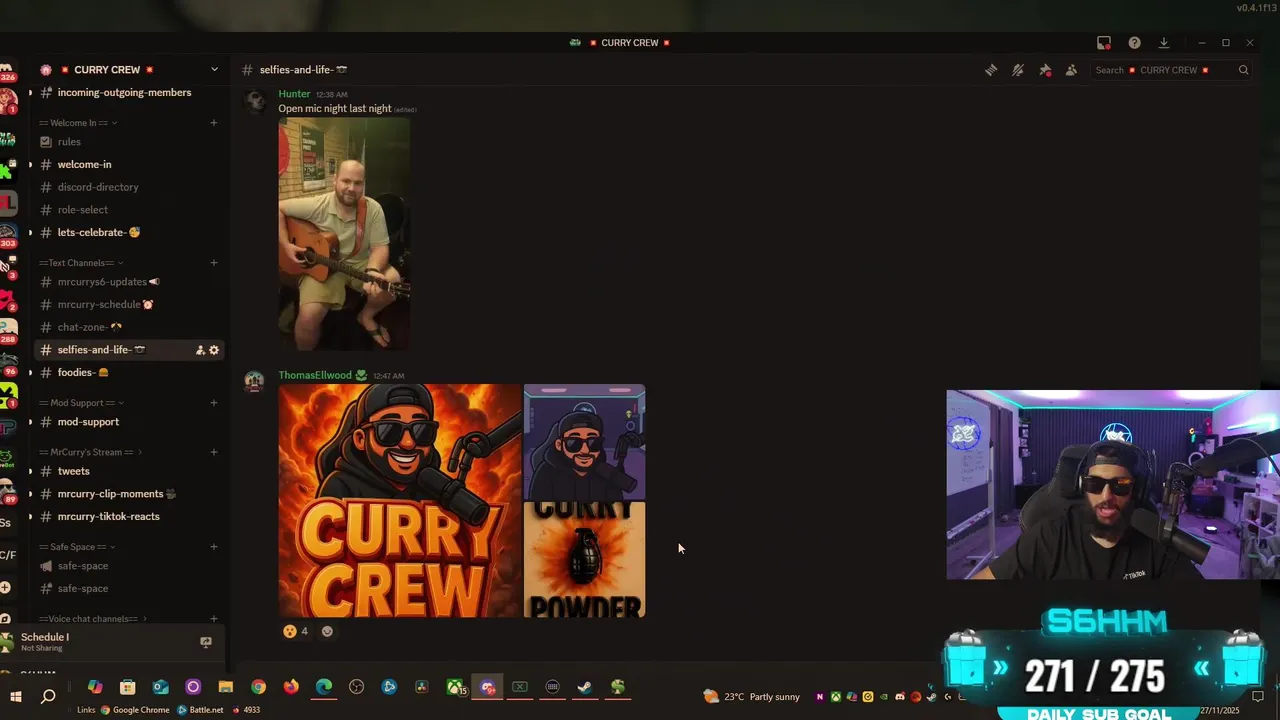Open the weather widget showing 23°C
Screen dimensions: 1280x720
pos(751,696)
